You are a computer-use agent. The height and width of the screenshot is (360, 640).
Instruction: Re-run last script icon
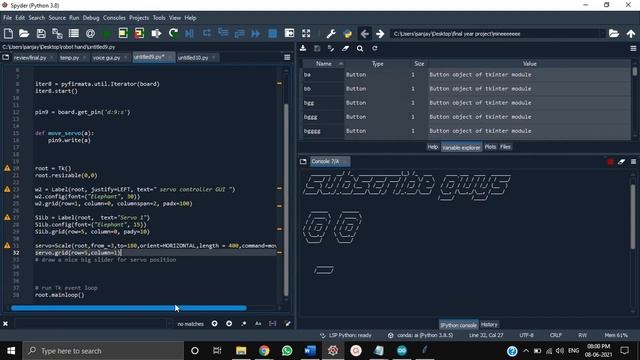173,33
